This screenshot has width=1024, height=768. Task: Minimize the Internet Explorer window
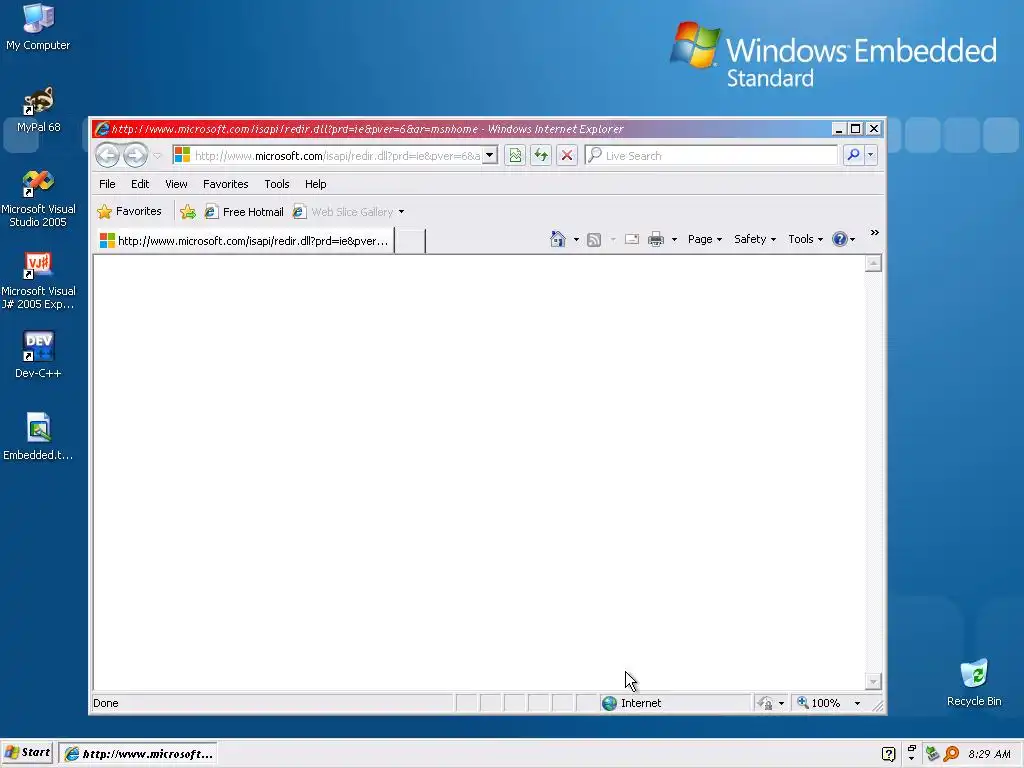[x=839, y=129]
